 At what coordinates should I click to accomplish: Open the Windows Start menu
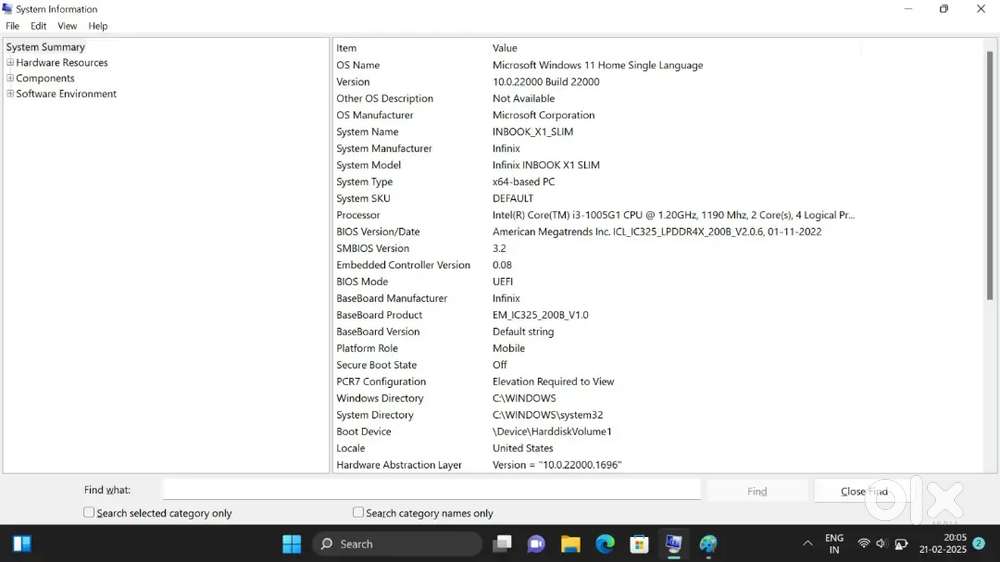(x=292, y=544)
